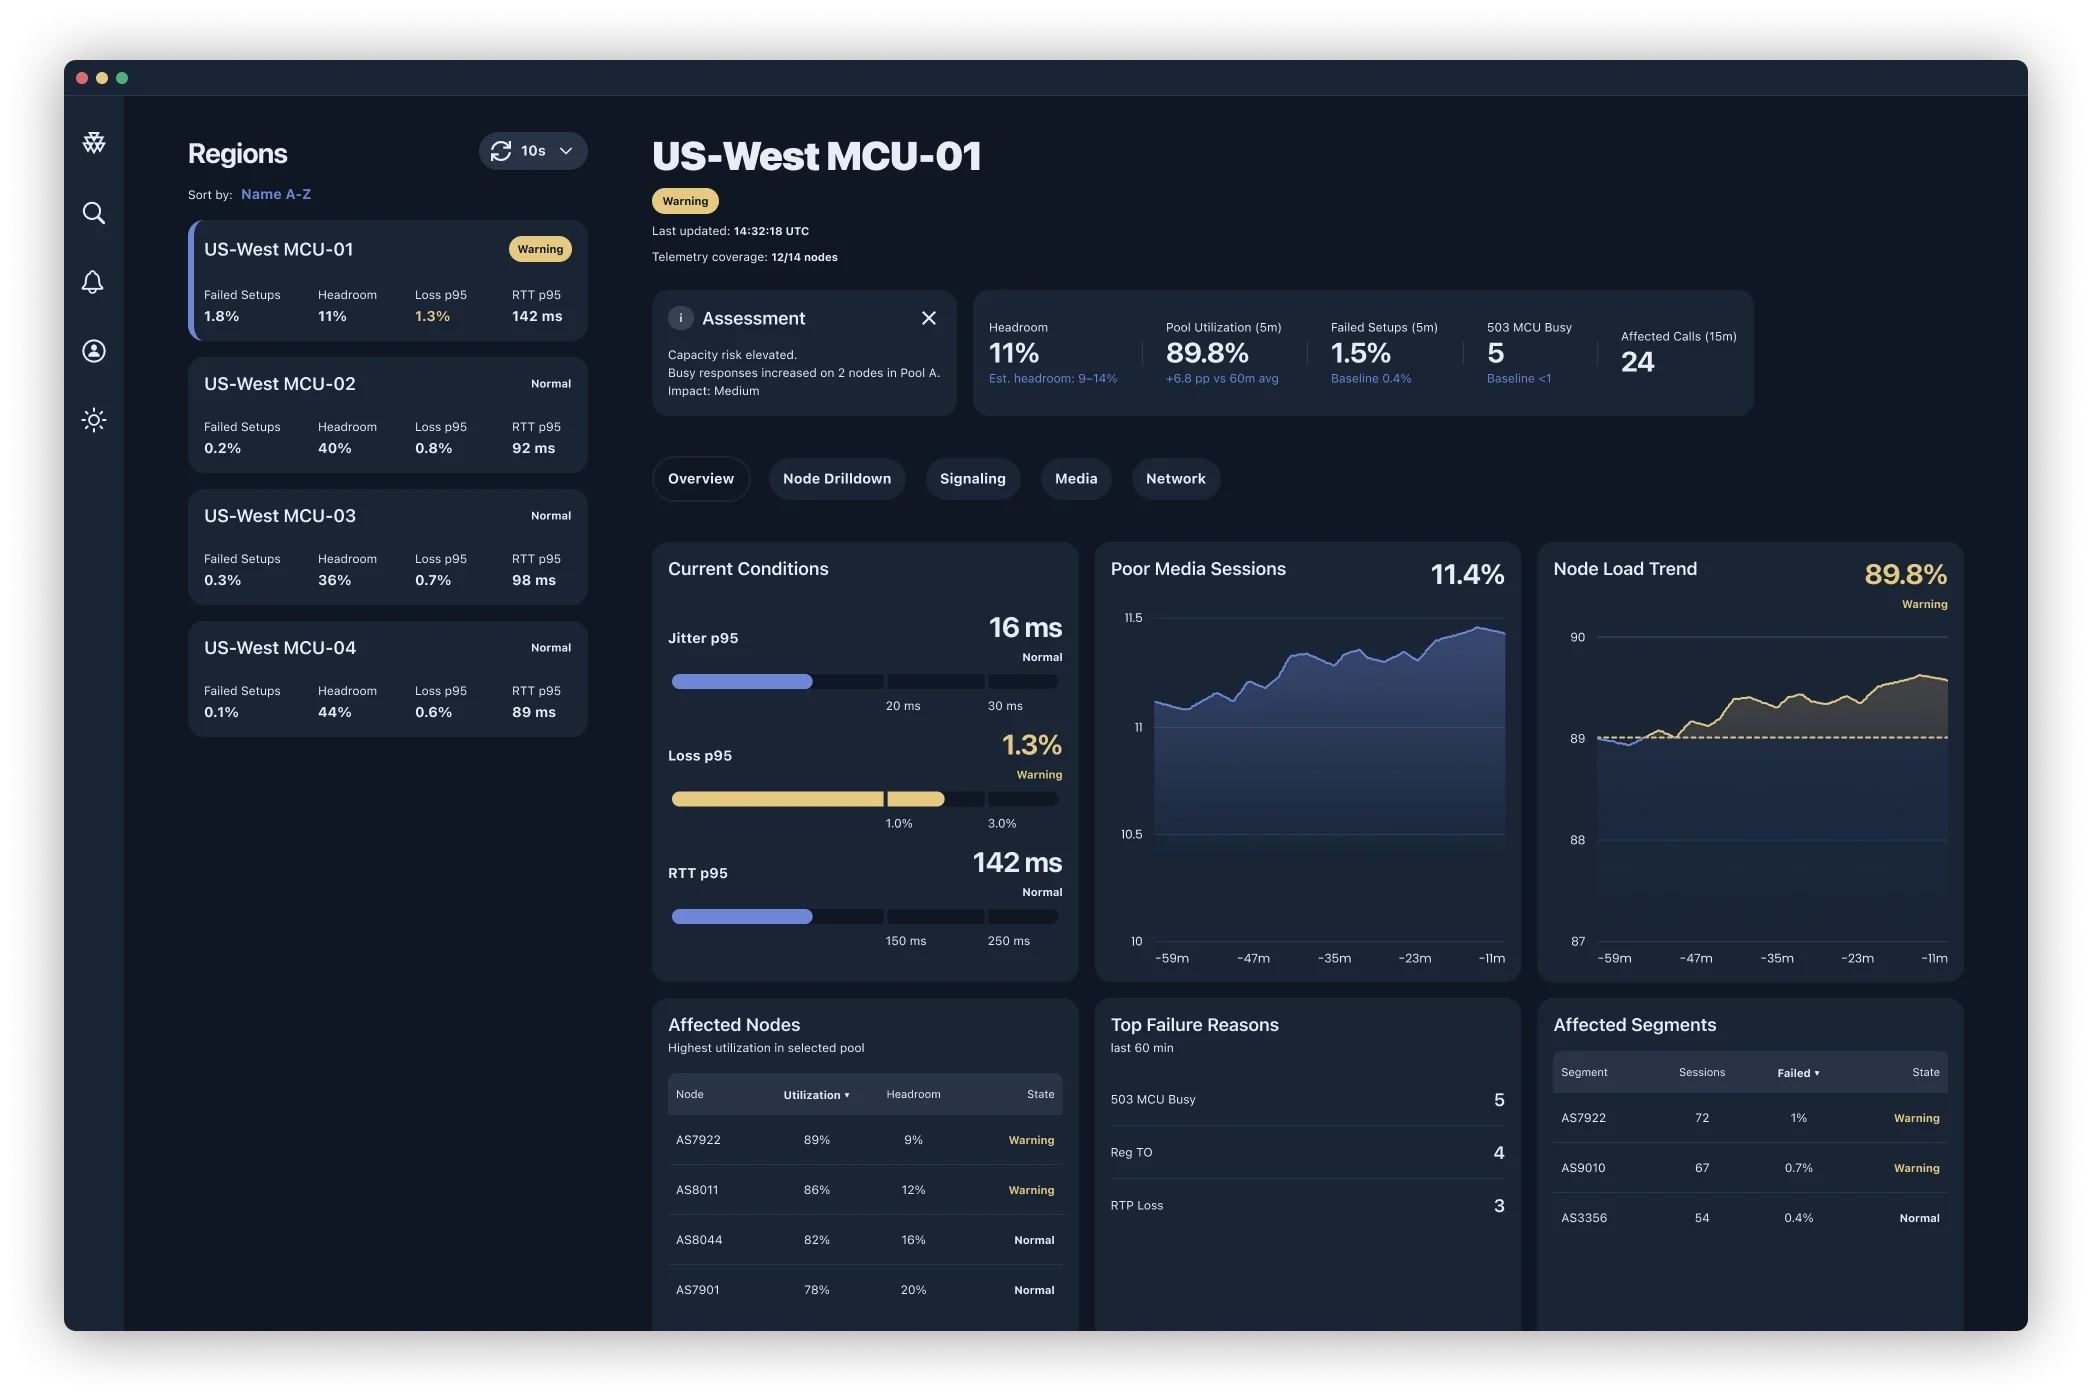Click the refresh icon beside 10s

tap(501, 151)
